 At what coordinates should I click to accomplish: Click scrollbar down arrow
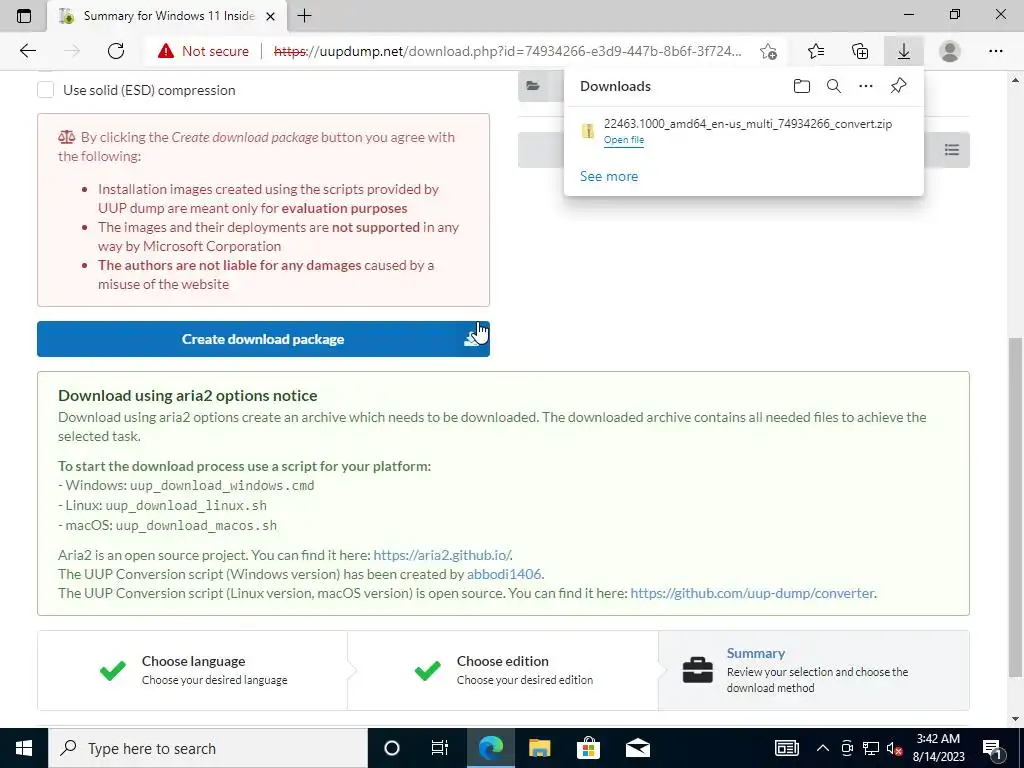pyautogui.click(x=1015, y=718)
